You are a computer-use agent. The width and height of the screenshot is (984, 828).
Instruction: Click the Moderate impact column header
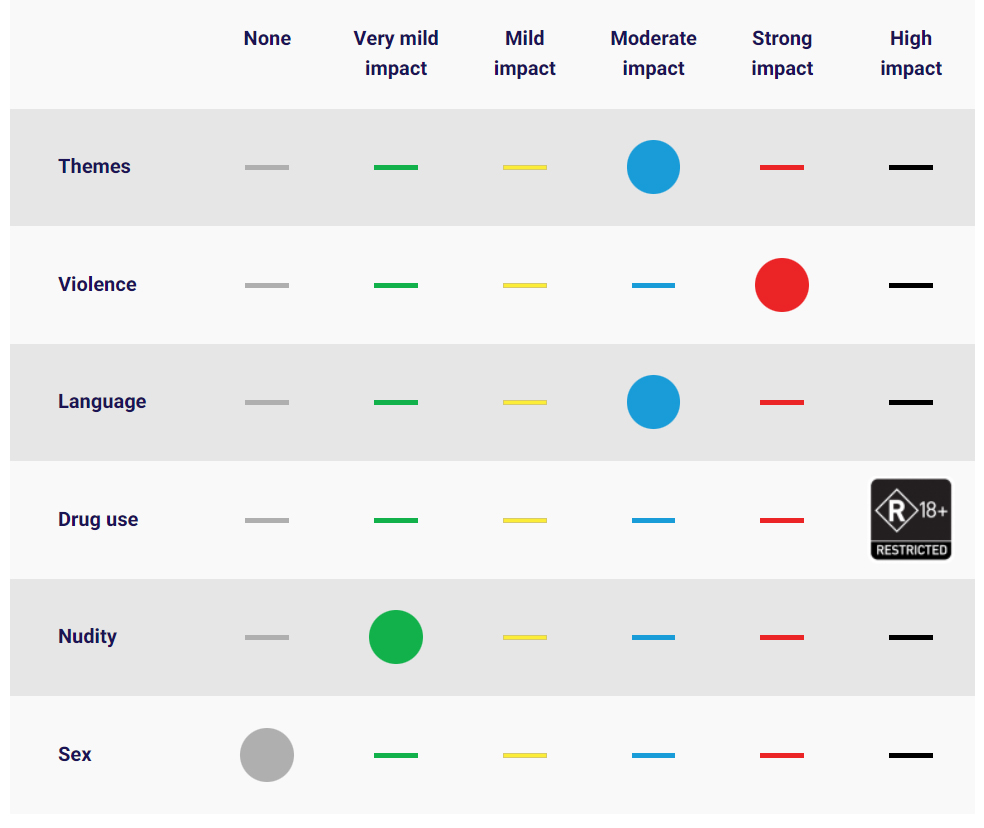pyautogui.click(x=653, y=53)
